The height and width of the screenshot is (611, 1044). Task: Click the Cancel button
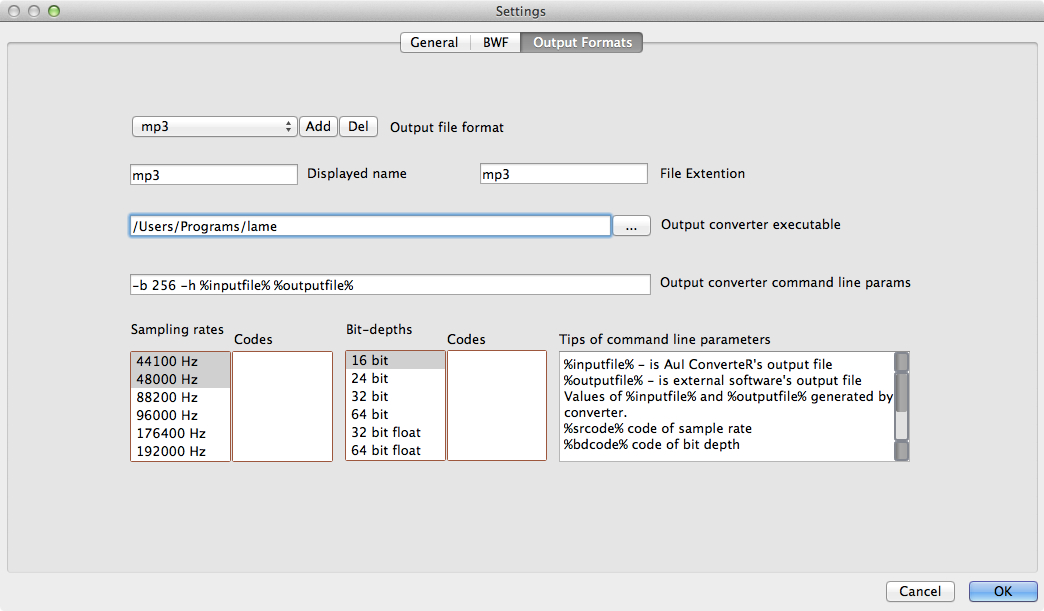(920, 591)
